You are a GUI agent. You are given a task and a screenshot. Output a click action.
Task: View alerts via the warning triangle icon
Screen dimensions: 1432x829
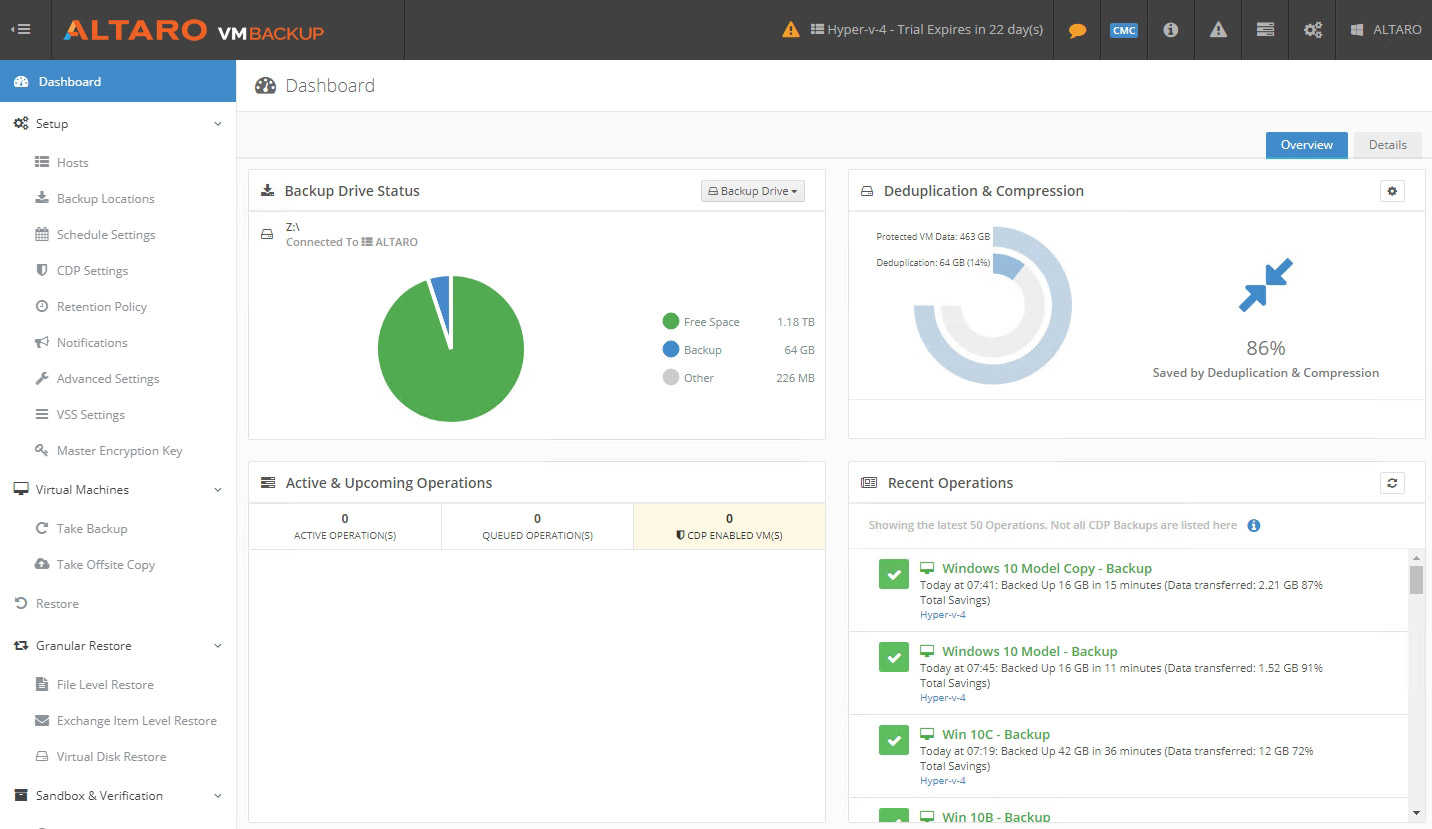click(1217, 30)
